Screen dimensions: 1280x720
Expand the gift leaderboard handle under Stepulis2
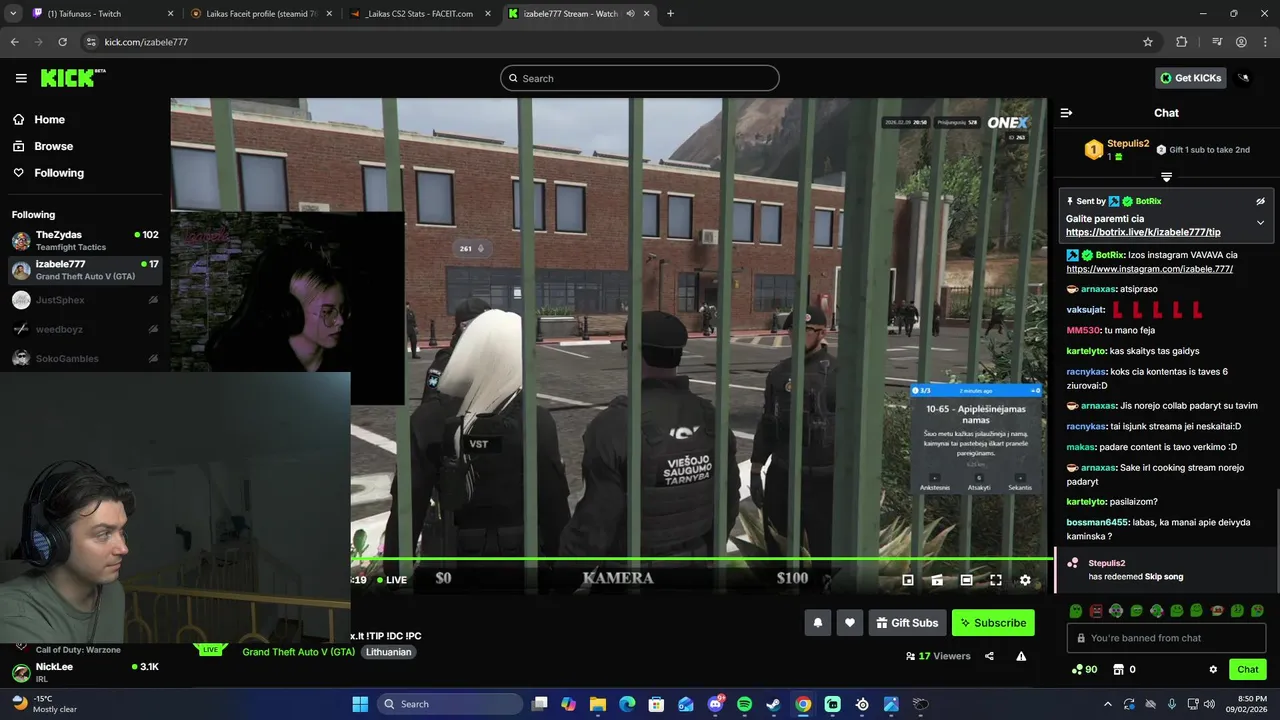point(1166,177)
